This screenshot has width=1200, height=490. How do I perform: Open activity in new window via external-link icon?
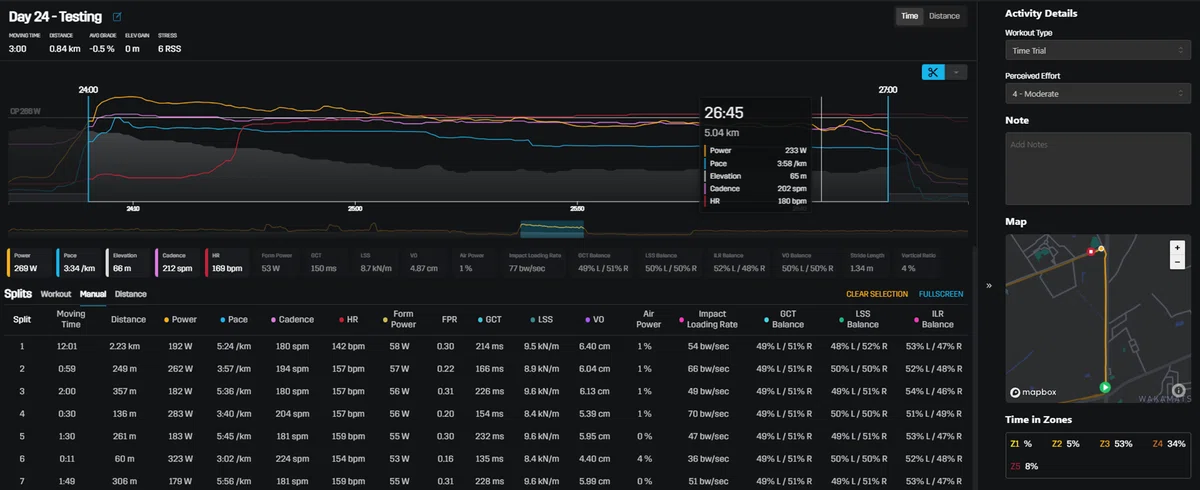117,17
